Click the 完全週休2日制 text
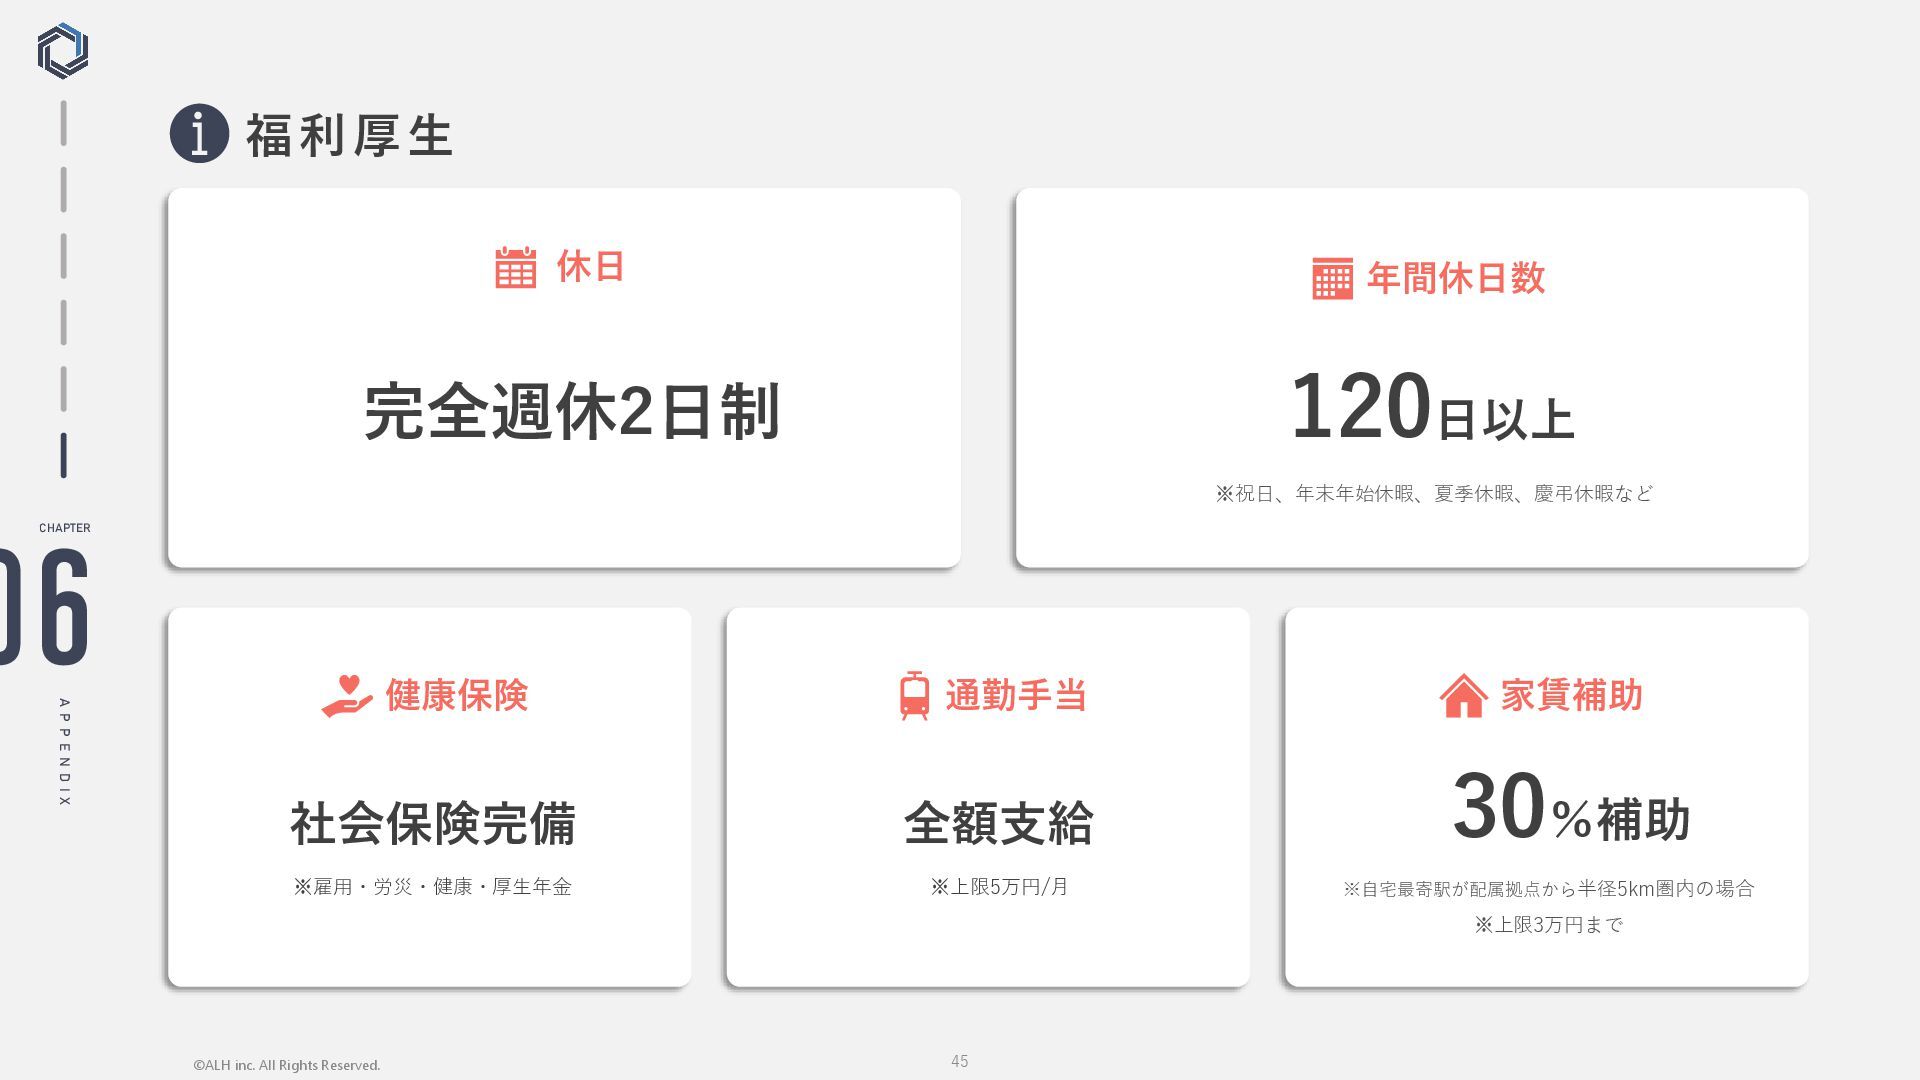1920x1080 pixels. [571, 411]
